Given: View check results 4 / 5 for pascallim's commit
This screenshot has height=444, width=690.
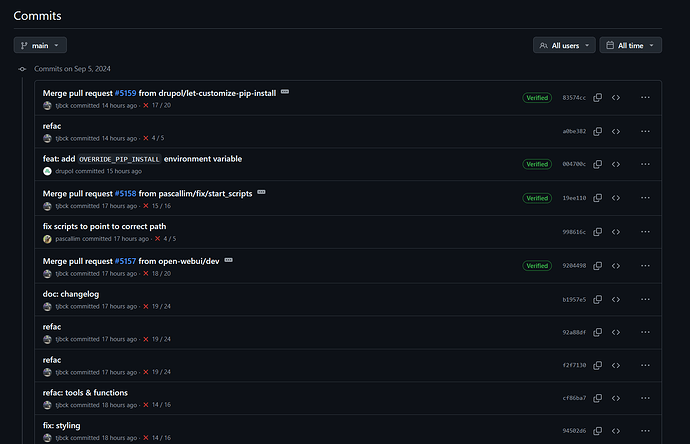Looking at the screenshot, I should pyautogui.click(x=170, y=239).
